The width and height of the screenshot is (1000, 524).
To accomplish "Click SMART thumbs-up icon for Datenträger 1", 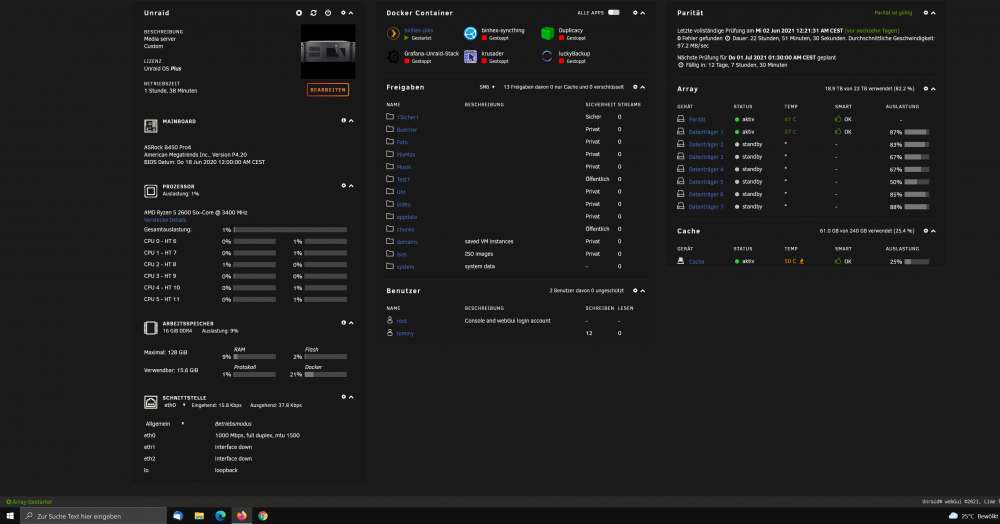I will click(x=837, y=131).
